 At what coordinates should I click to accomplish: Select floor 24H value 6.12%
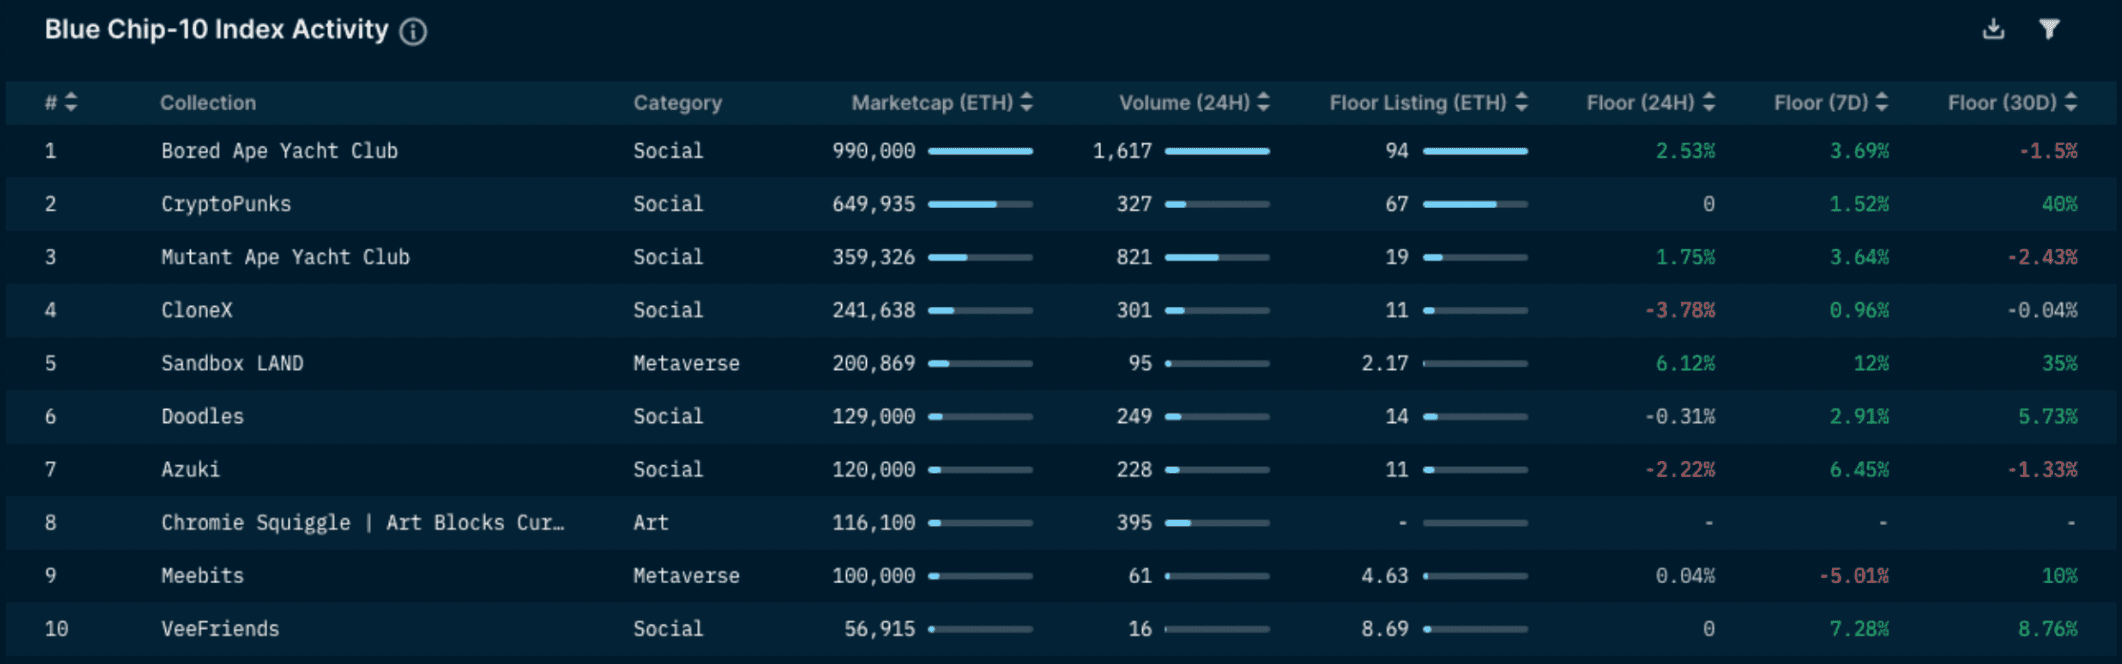[x=1686, y=363]
